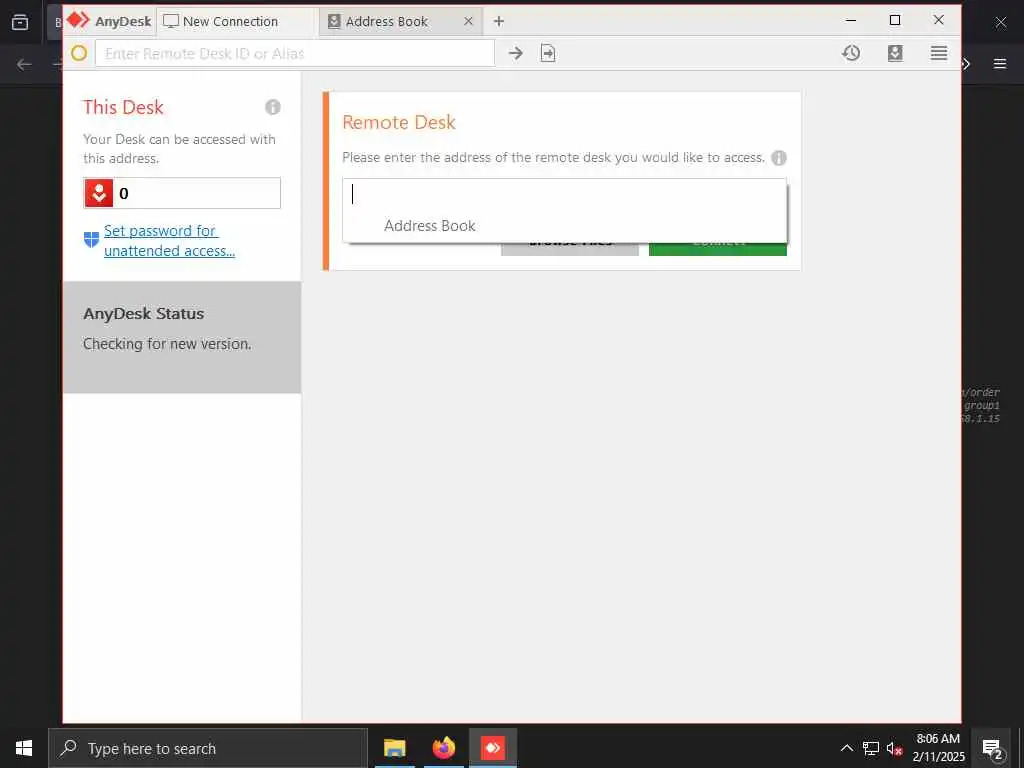Minimize the AnyDesk window
Screen dimensions: 1024x768
(x=851, y=20)
